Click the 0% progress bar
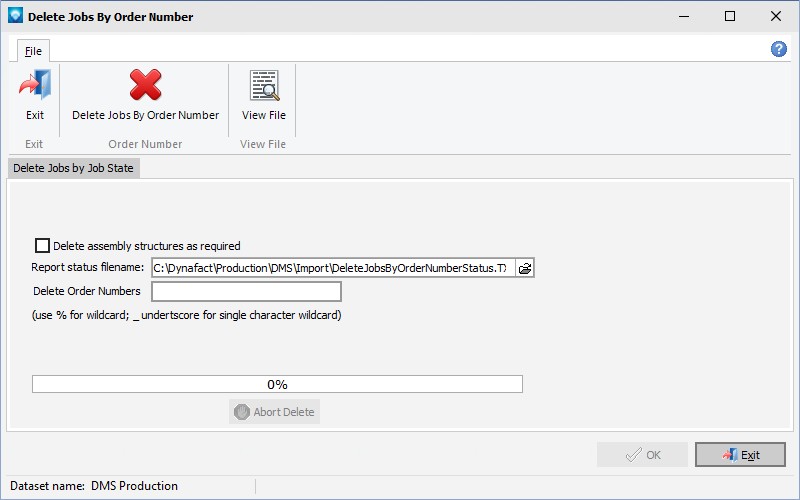This screenshot has height=500, width=800. click(x=277, y=384)
